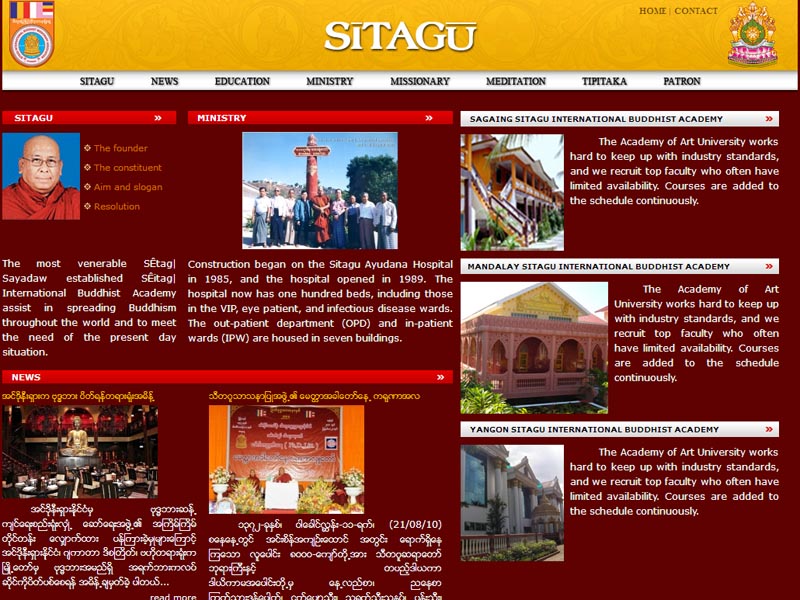
Task: Click Mandalay Academy header double-arrow icon
Action: [769, 266]
